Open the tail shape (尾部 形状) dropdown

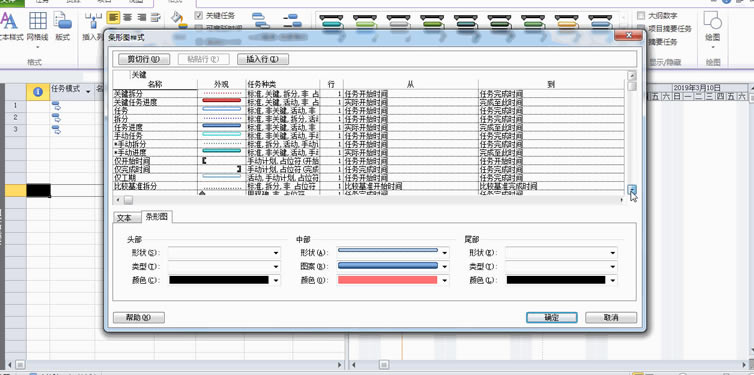click(613, 253)
